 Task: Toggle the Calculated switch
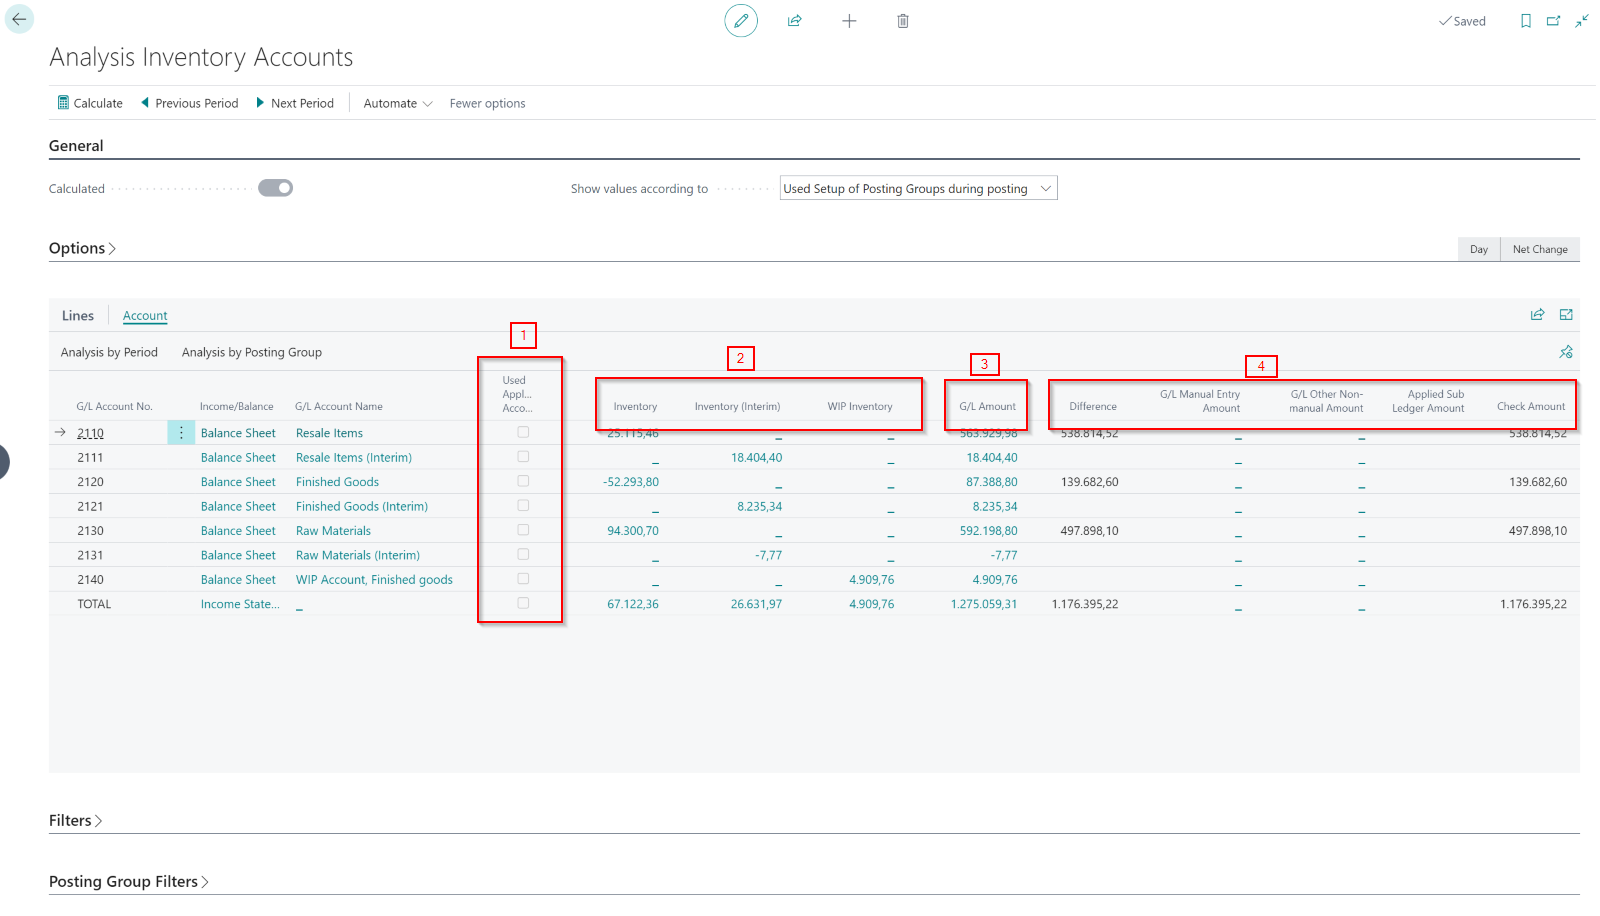click(275, 188)
